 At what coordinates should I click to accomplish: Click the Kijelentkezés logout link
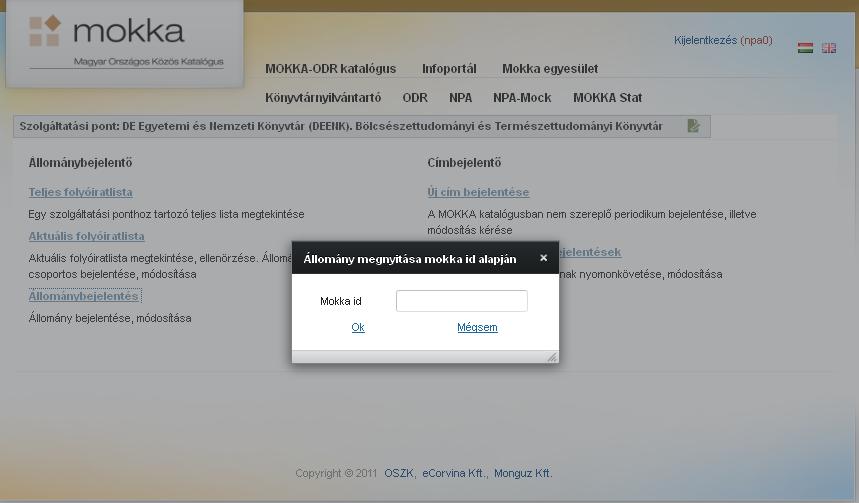pyautogui.click(x=705, y=40)
